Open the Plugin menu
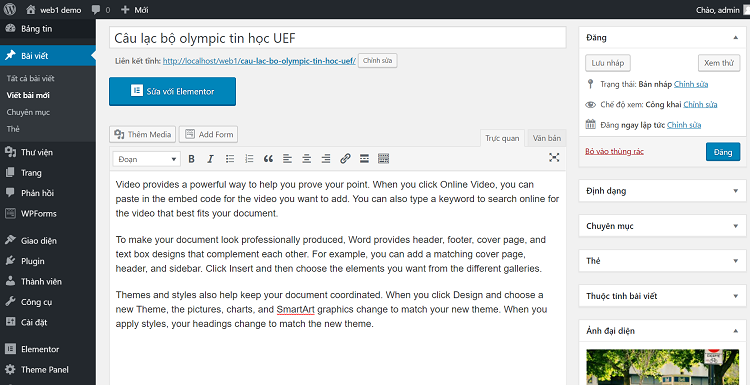The image size is (750, 385). [x=48, y=261]
